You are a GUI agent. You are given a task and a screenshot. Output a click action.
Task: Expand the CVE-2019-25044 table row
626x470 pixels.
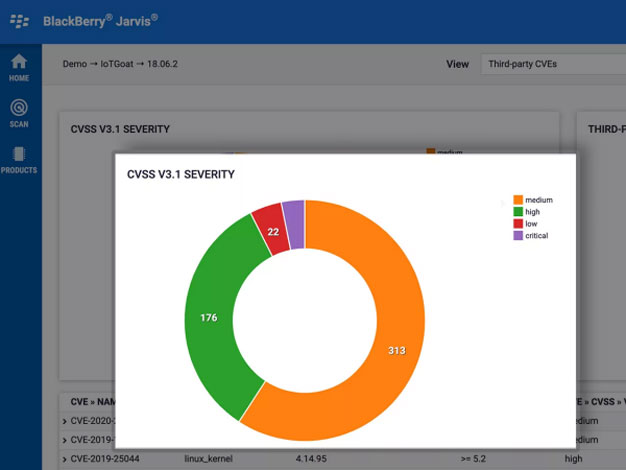[65, 458]
